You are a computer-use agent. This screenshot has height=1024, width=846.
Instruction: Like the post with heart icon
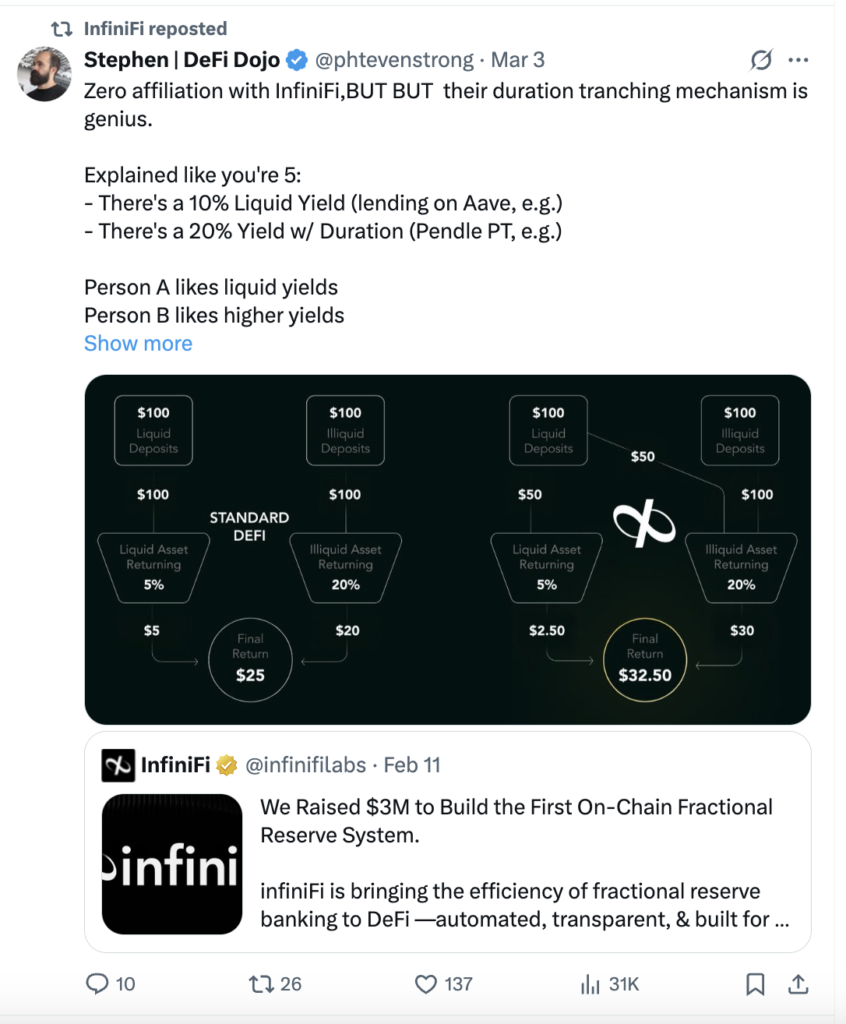pyautogui.click(x=426, y=984)
